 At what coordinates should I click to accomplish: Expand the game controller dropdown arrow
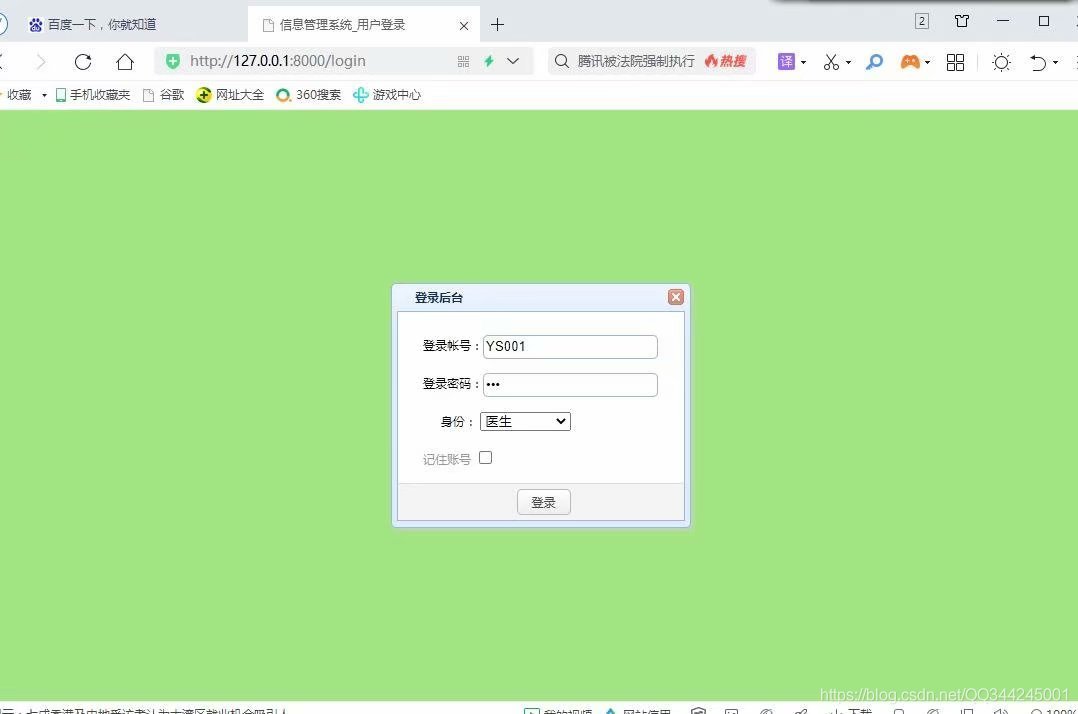(927, 63)
